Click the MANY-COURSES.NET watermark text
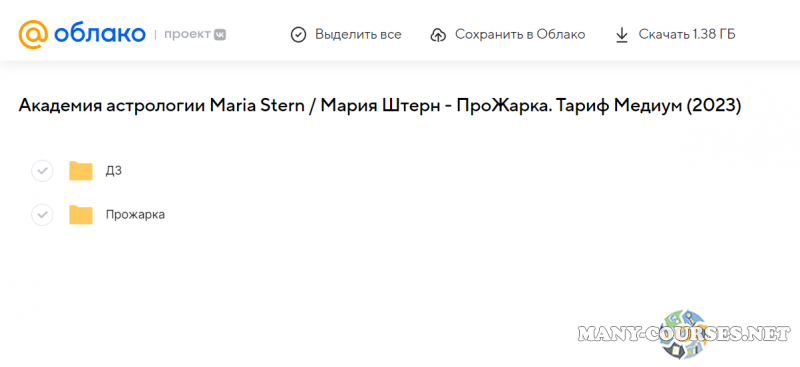Viewport: 800px width, 367px height. [684, 334]
